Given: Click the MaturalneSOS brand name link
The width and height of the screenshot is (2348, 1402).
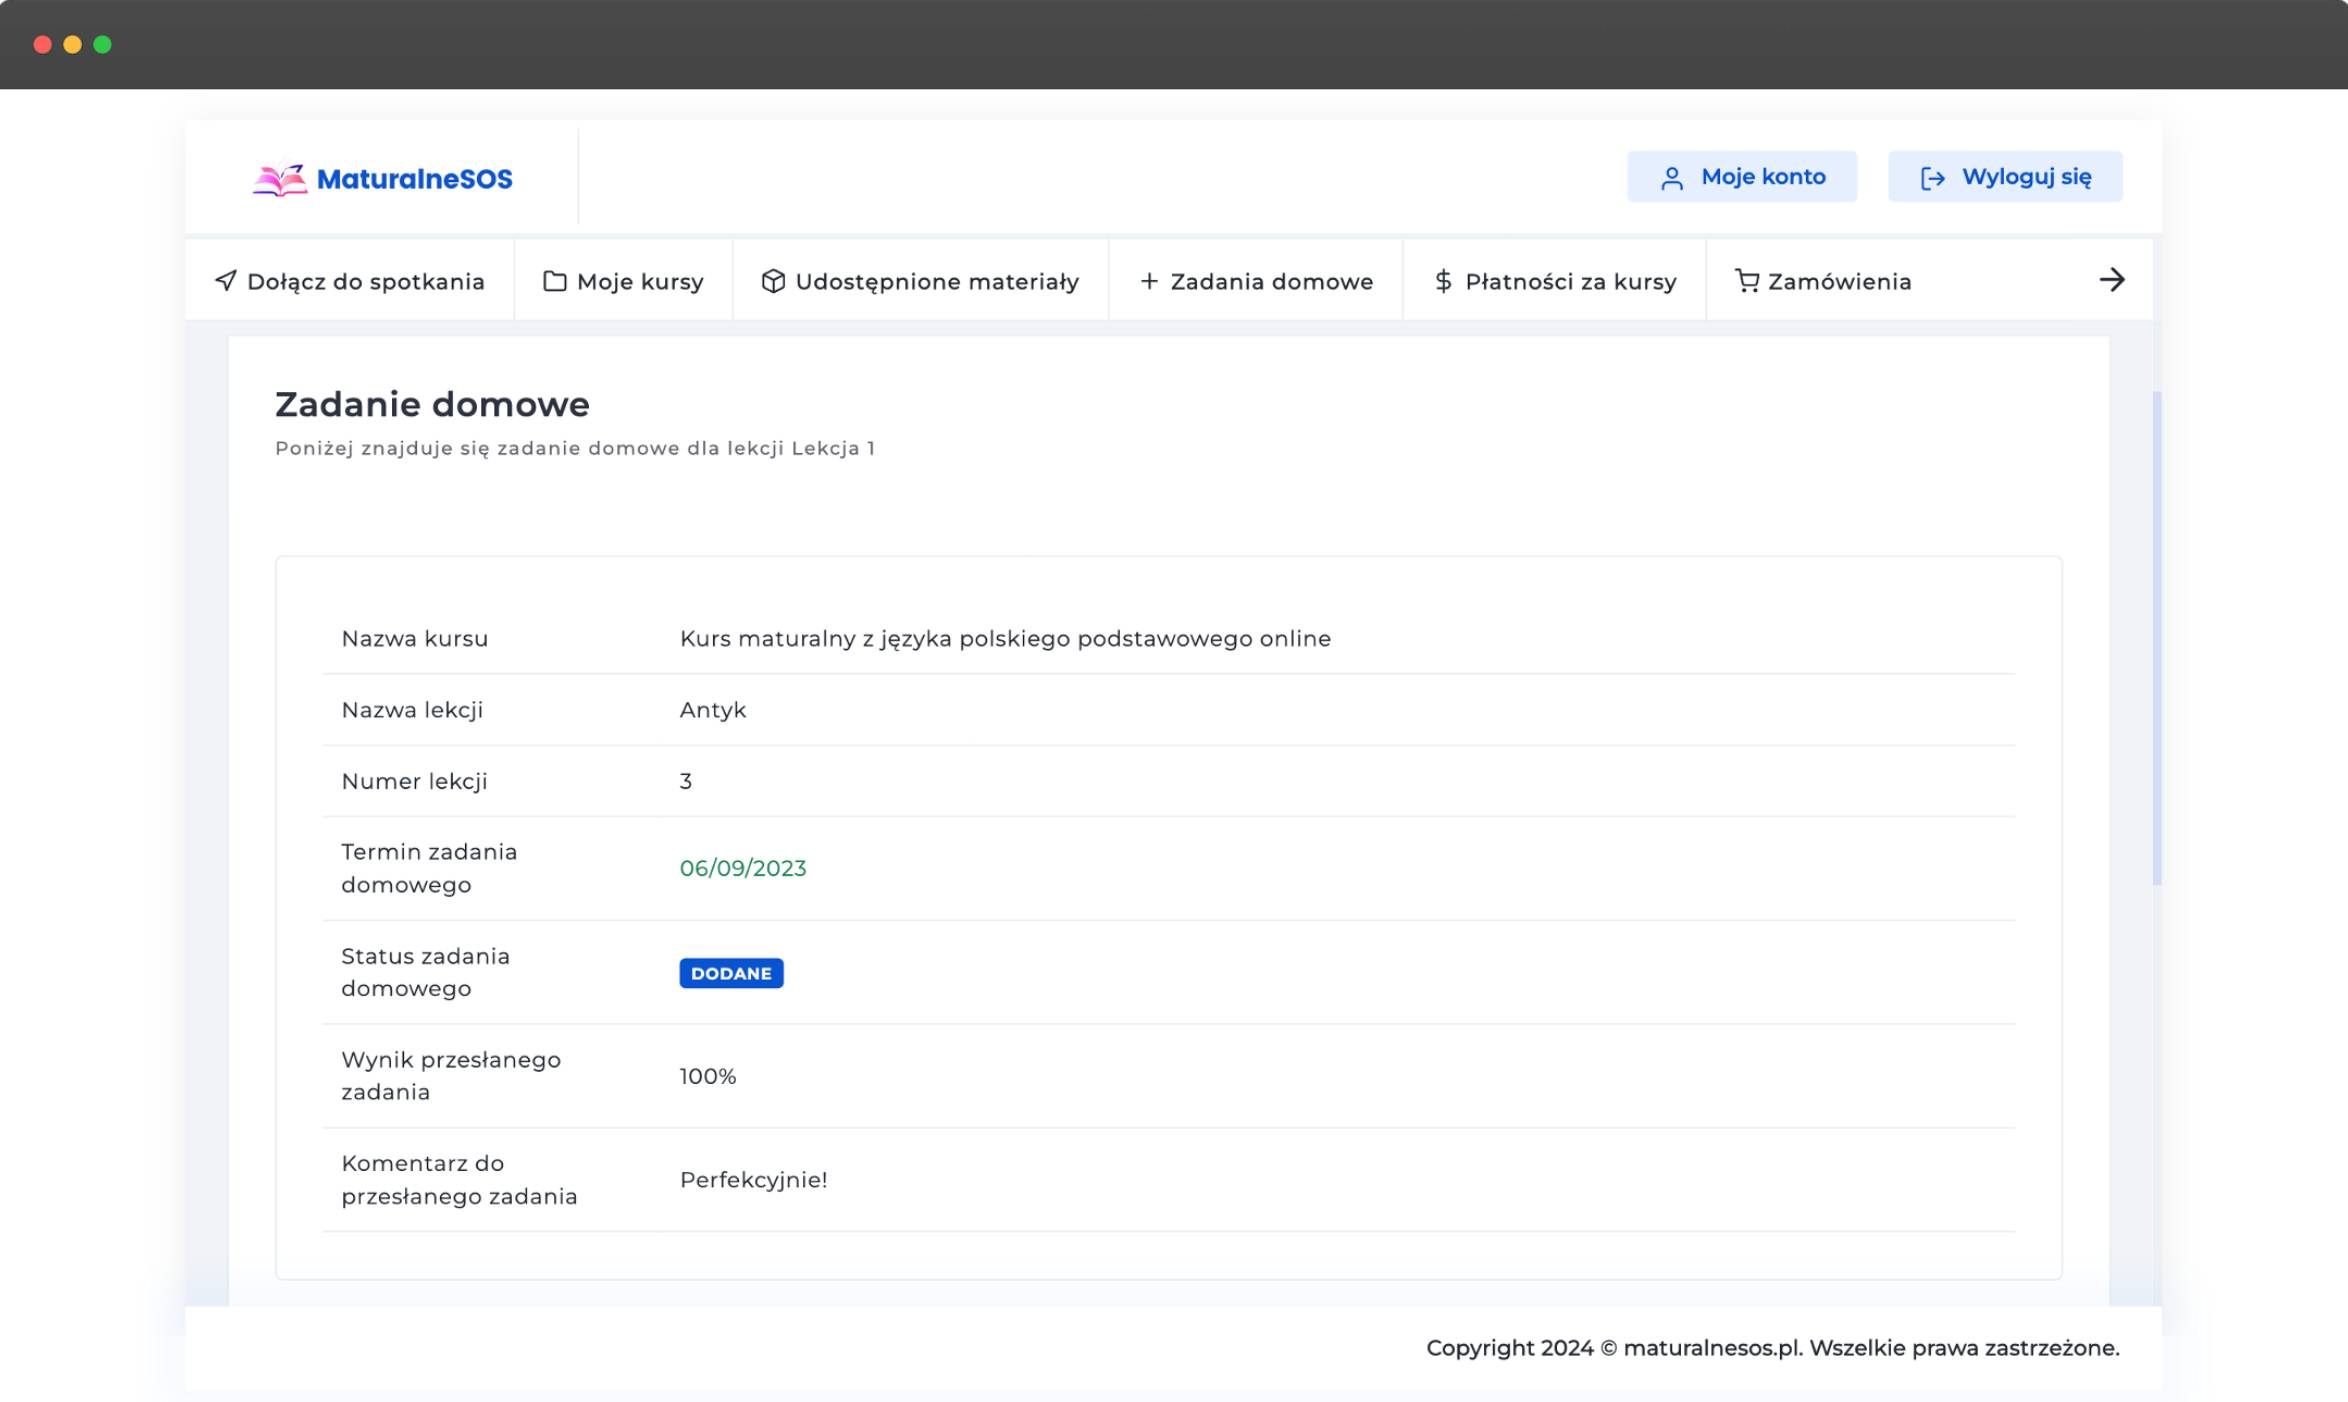Looking at the screenshot, I should pos(415,179).
